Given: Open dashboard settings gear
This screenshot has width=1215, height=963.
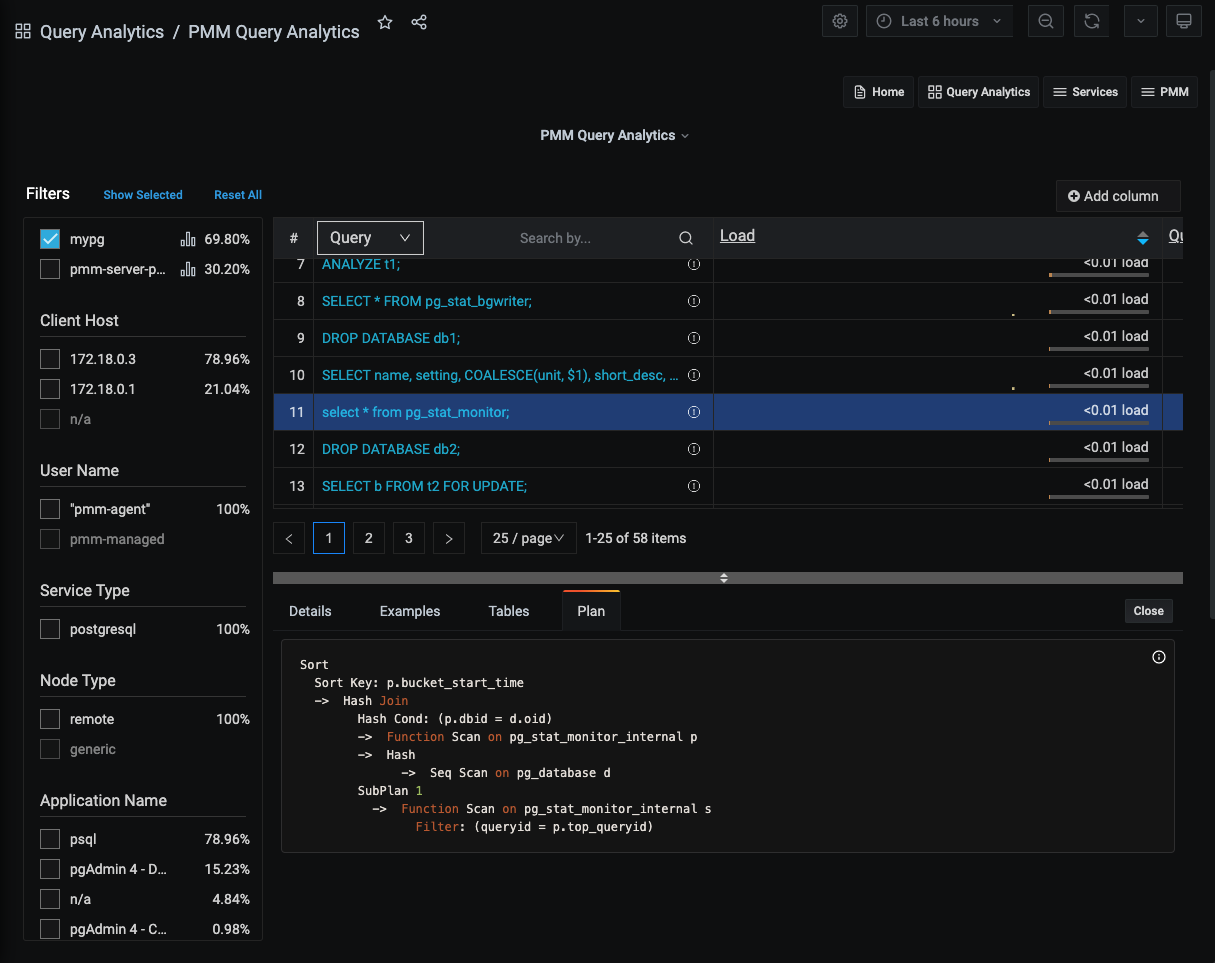Looking at the screenshot, I should tap(840, 21).
